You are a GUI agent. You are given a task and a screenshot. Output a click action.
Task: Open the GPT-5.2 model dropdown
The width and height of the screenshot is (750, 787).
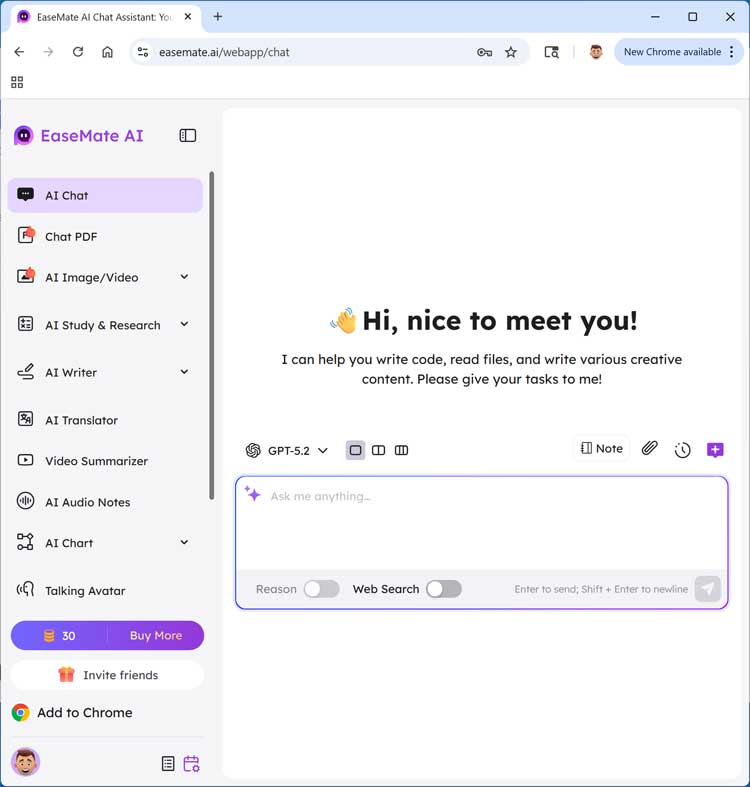[x=287, y=450]
